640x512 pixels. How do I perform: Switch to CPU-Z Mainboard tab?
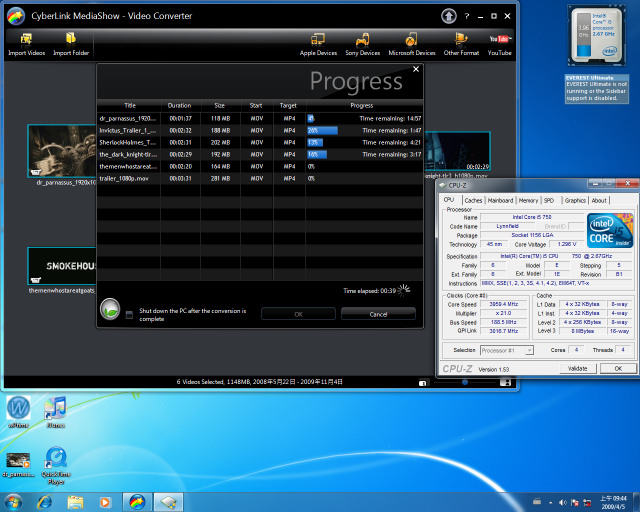click(500, 200)
